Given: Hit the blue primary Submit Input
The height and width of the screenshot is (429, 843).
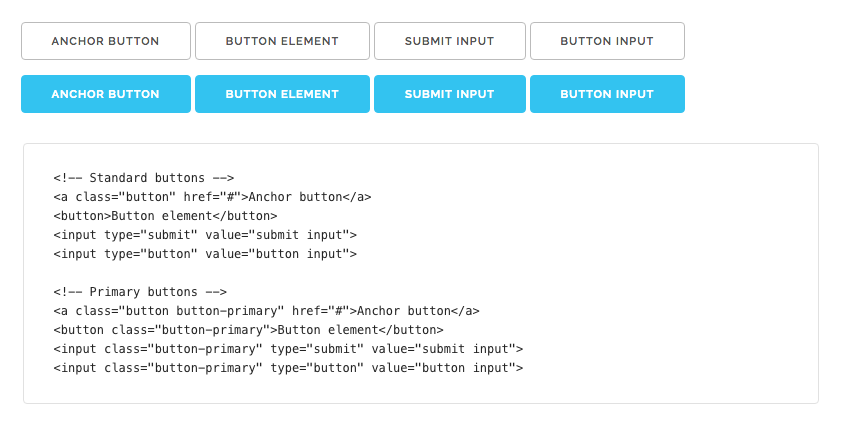Looking at the screenshot, I should click(x=449, y=94).
